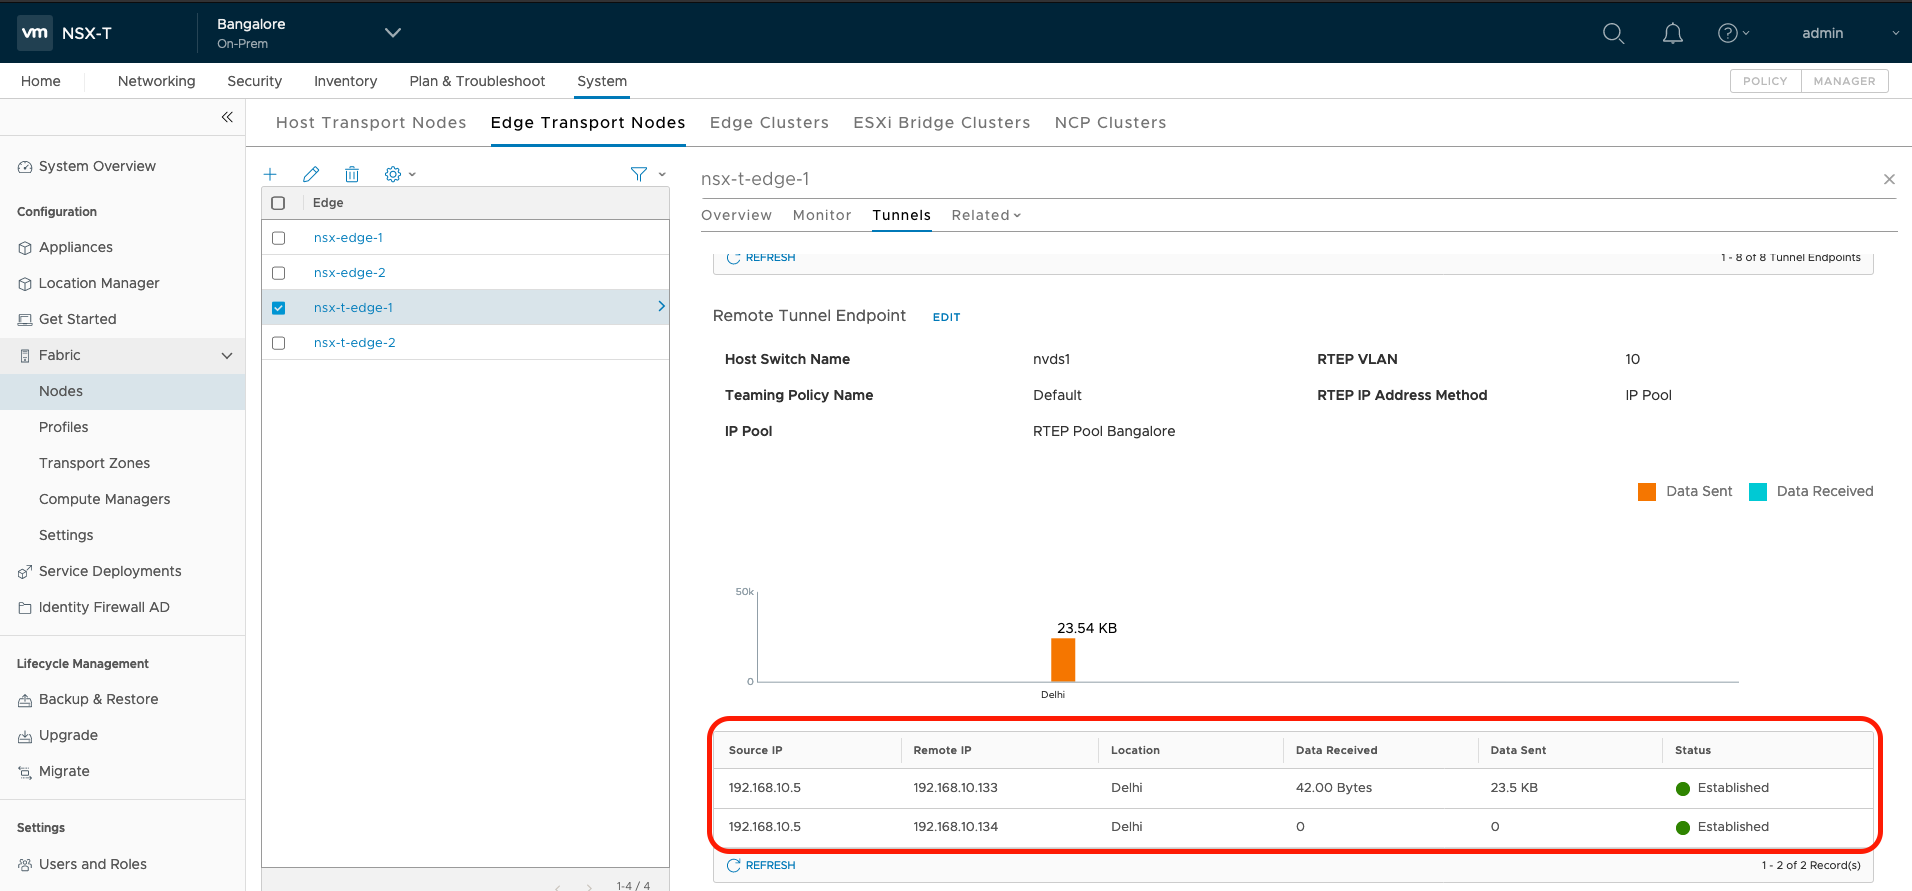Tick the nsx-t-edge-2 checkbox
This screenshot has width=1912, height=891.
point(279,343)
